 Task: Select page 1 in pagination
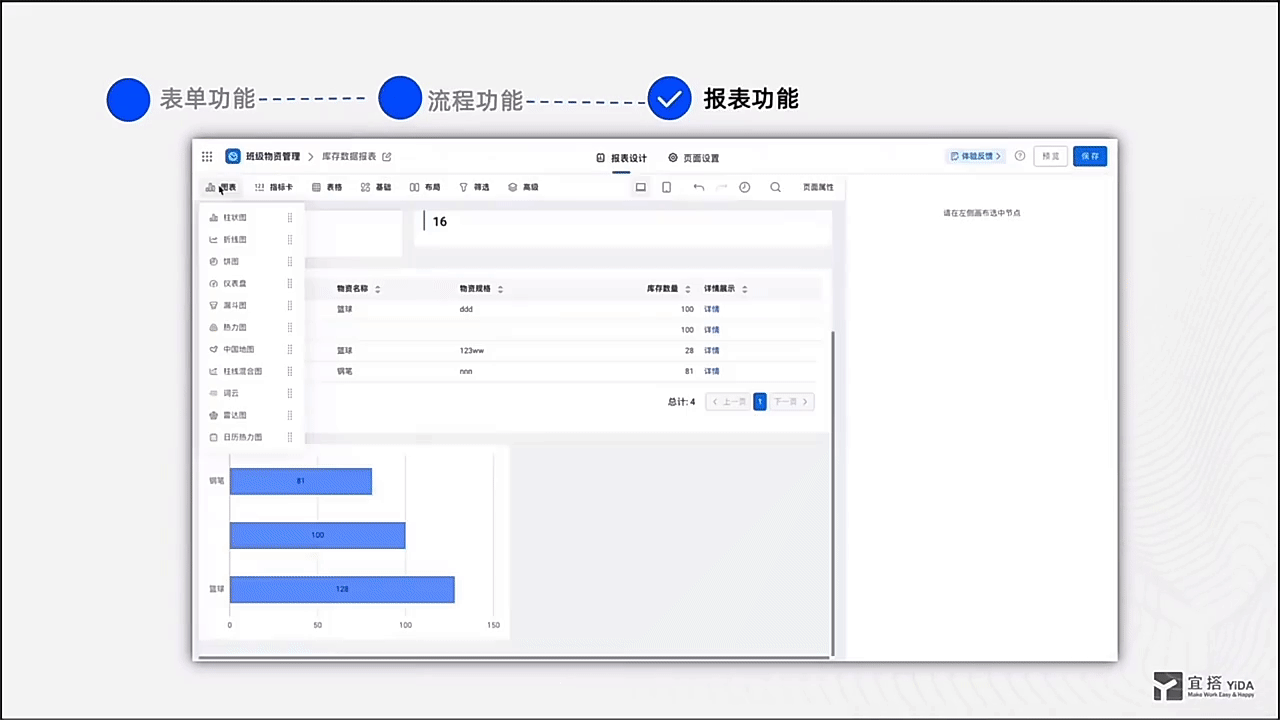point(760,402)
